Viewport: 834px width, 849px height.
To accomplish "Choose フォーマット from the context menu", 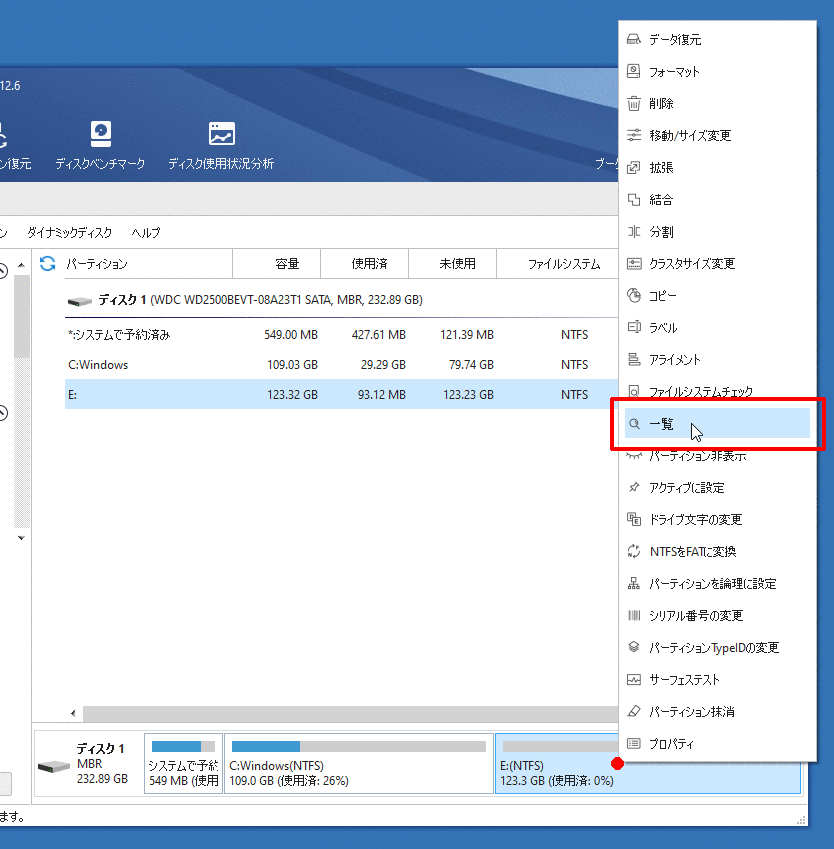I will (674, 72).
